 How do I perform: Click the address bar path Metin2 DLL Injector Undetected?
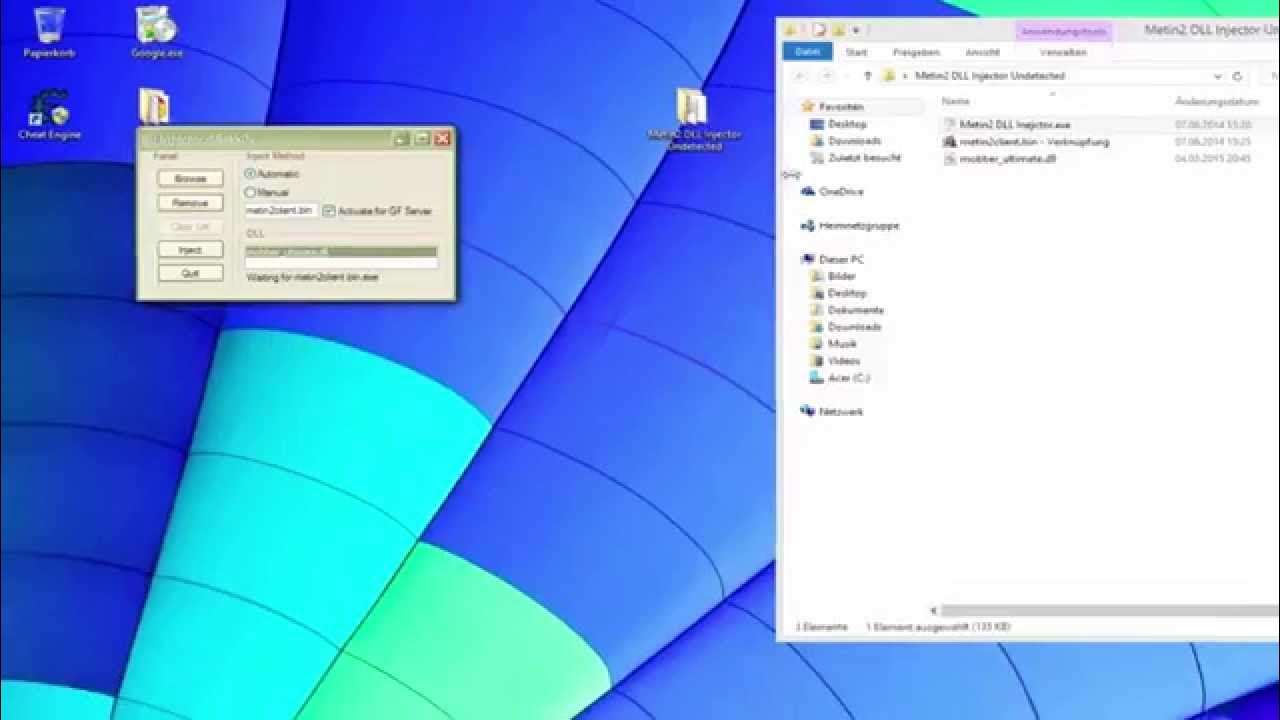coord(989,76)
